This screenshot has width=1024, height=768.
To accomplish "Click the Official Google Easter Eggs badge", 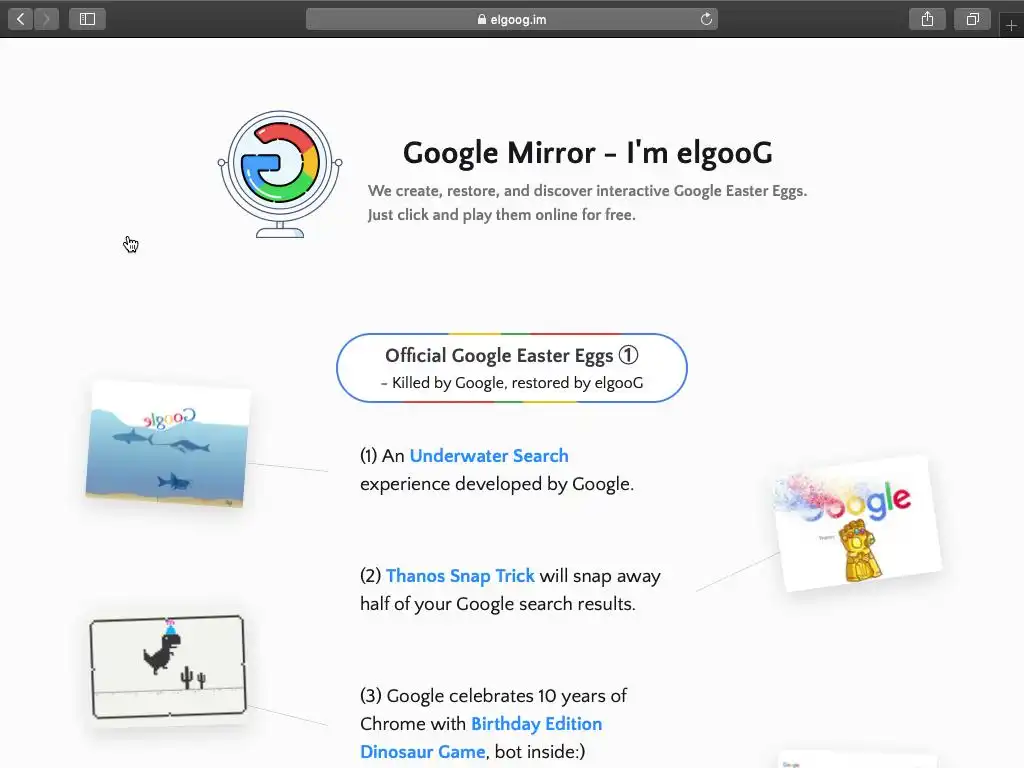I will (512, 368).
